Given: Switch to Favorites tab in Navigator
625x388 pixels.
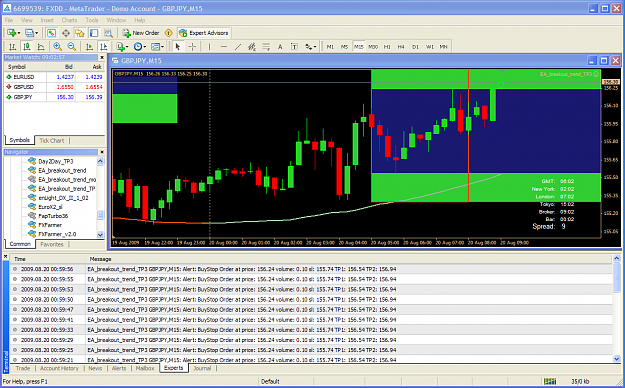Looking at the screenshot, I should tap(52, 244).
